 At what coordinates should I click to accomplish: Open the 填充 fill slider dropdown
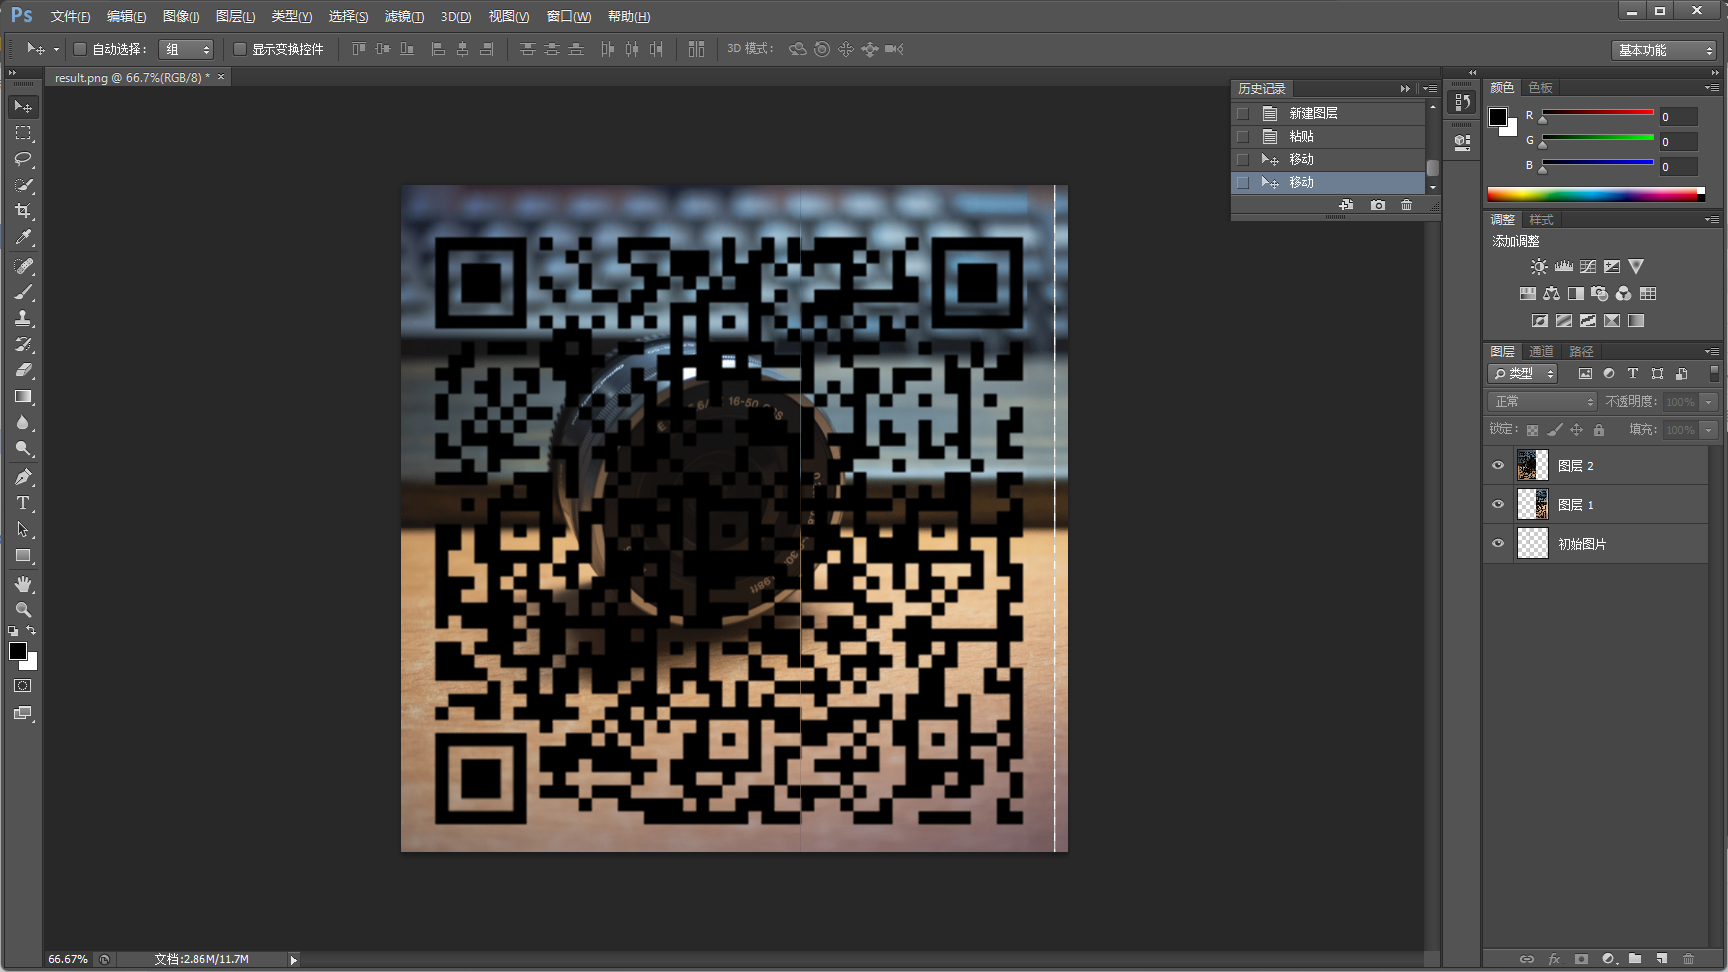tap(1709, 429)
